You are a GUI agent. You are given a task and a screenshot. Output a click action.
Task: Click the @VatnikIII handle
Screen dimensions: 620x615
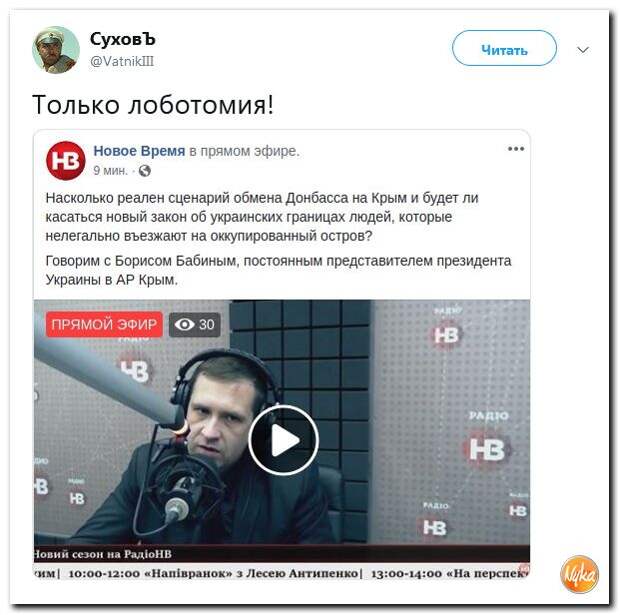point(122,61)
